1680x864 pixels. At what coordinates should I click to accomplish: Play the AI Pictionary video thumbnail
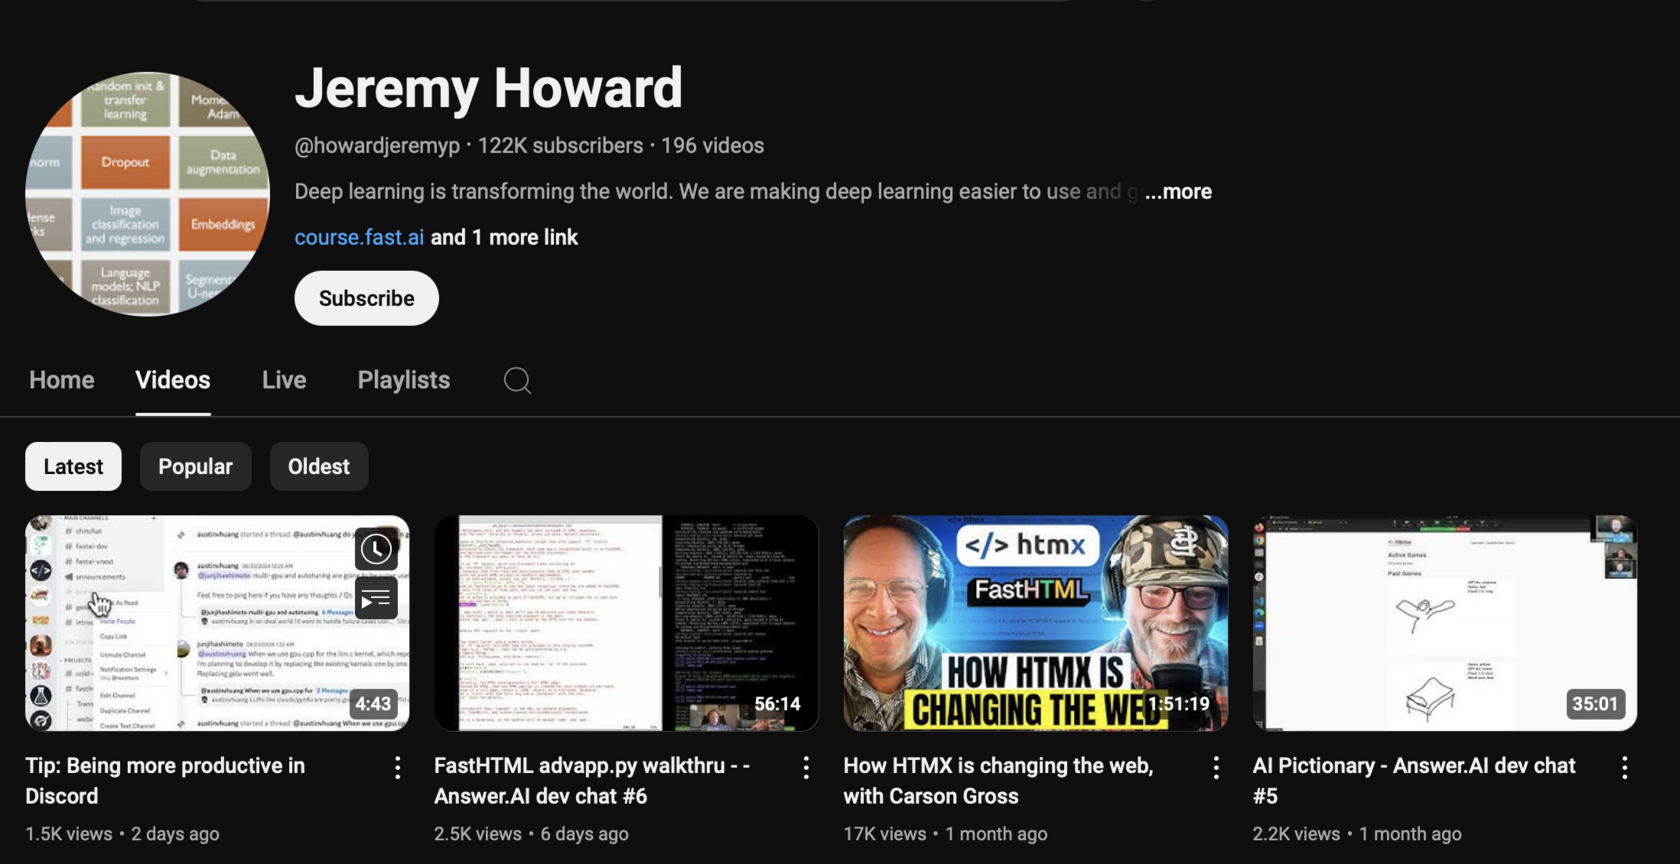pos(1444,623)
